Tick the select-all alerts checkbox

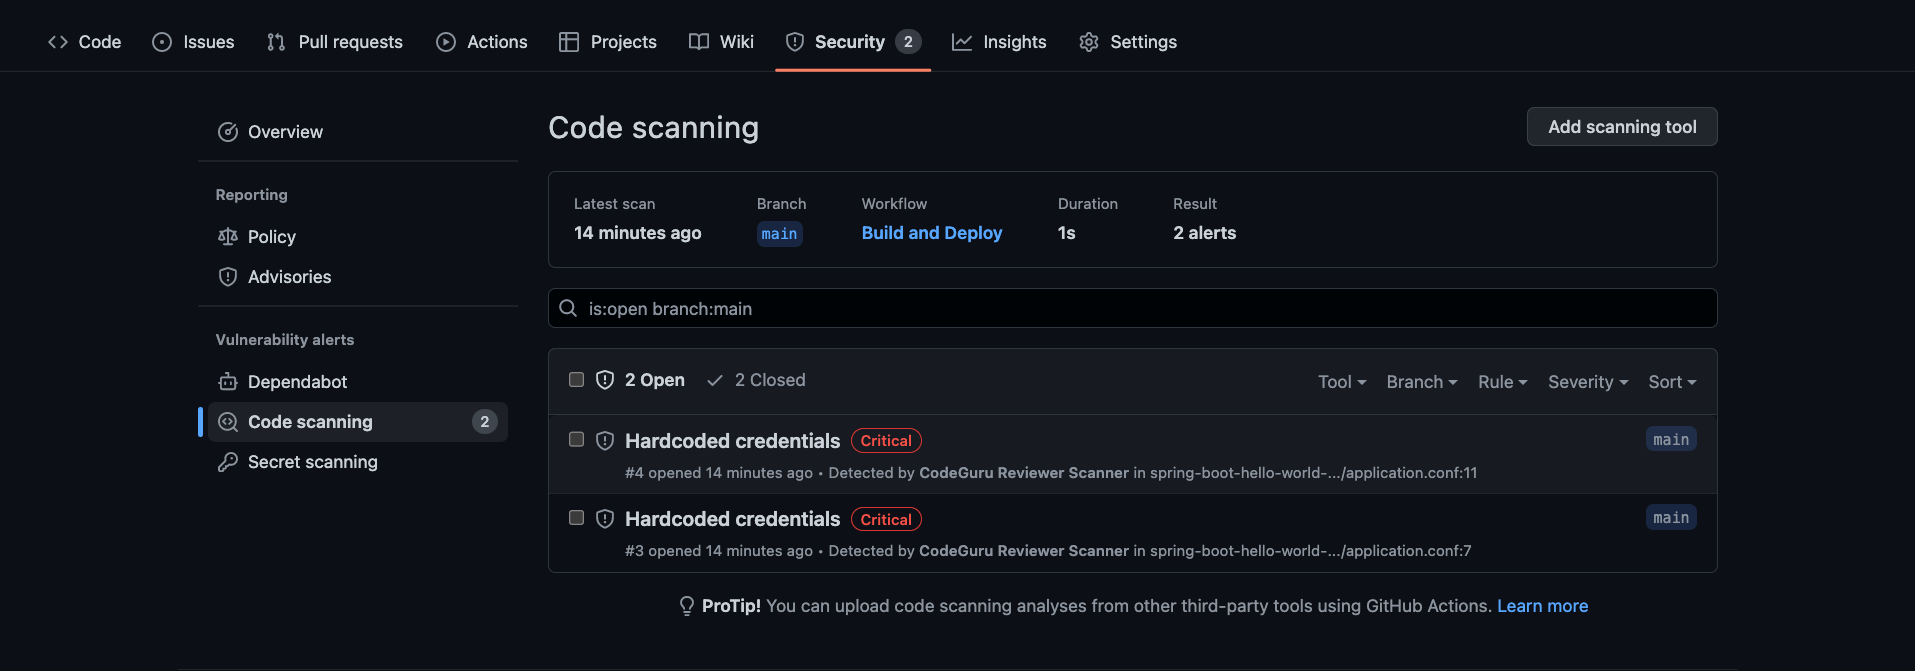click(x=576, y=379)
